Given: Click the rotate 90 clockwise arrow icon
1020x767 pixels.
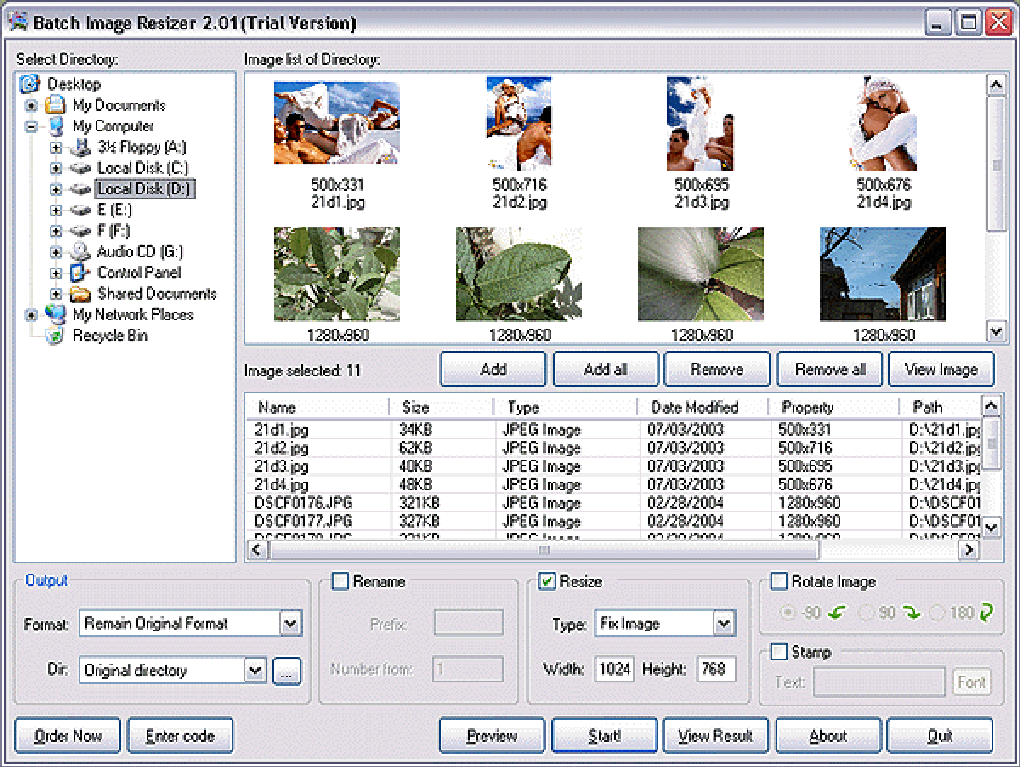Looking at the screenshot, I should (912, 613).
